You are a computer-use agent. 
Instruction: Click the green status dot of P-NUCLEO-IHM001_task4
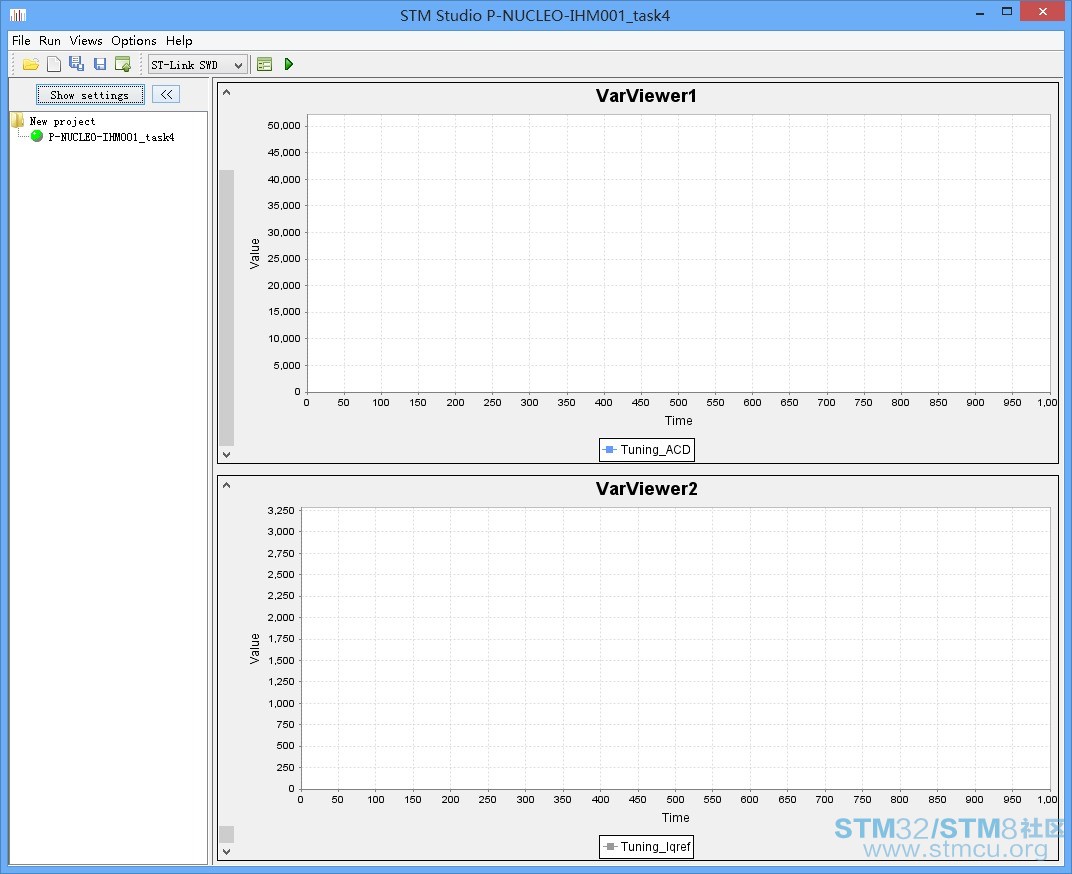pyautogui.click(x=37, y=137)
